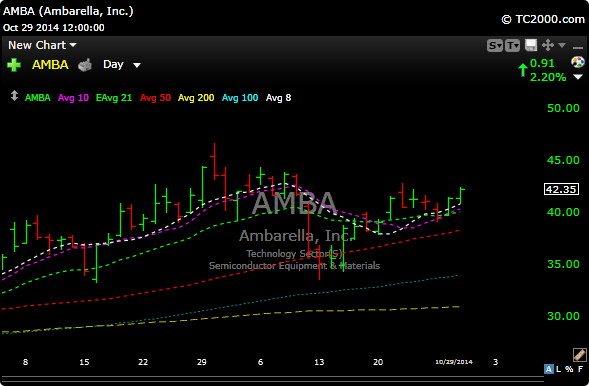Click the 13 date label on time axis
The image size is (589, 386).
coord(319,362)
